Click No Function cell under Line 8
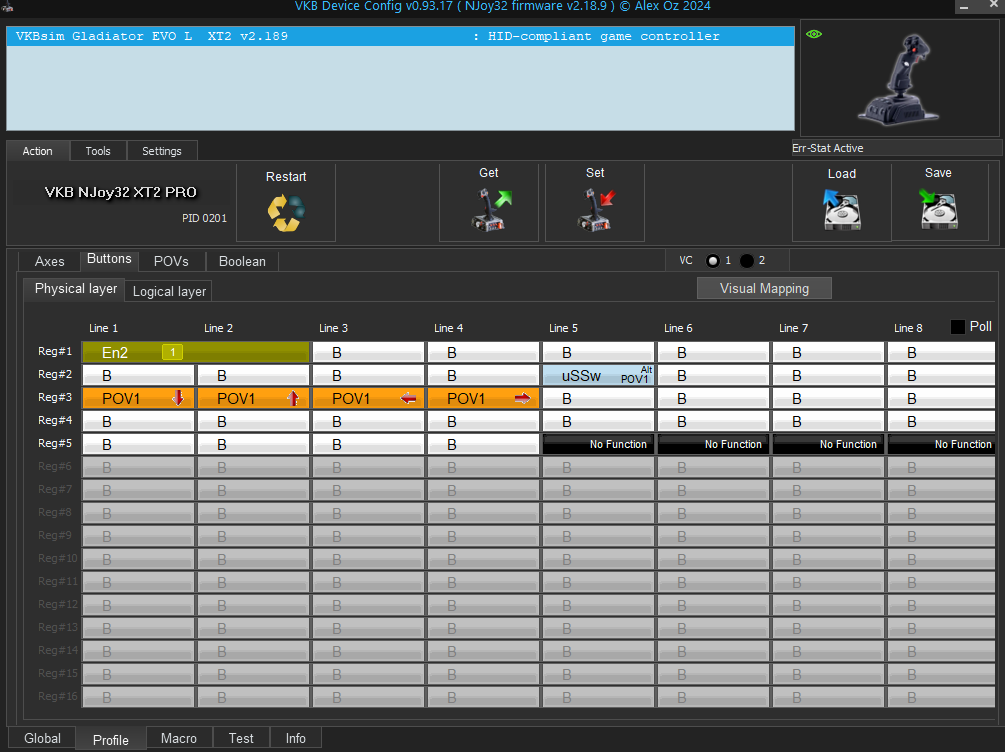 [x=942, y=444]
